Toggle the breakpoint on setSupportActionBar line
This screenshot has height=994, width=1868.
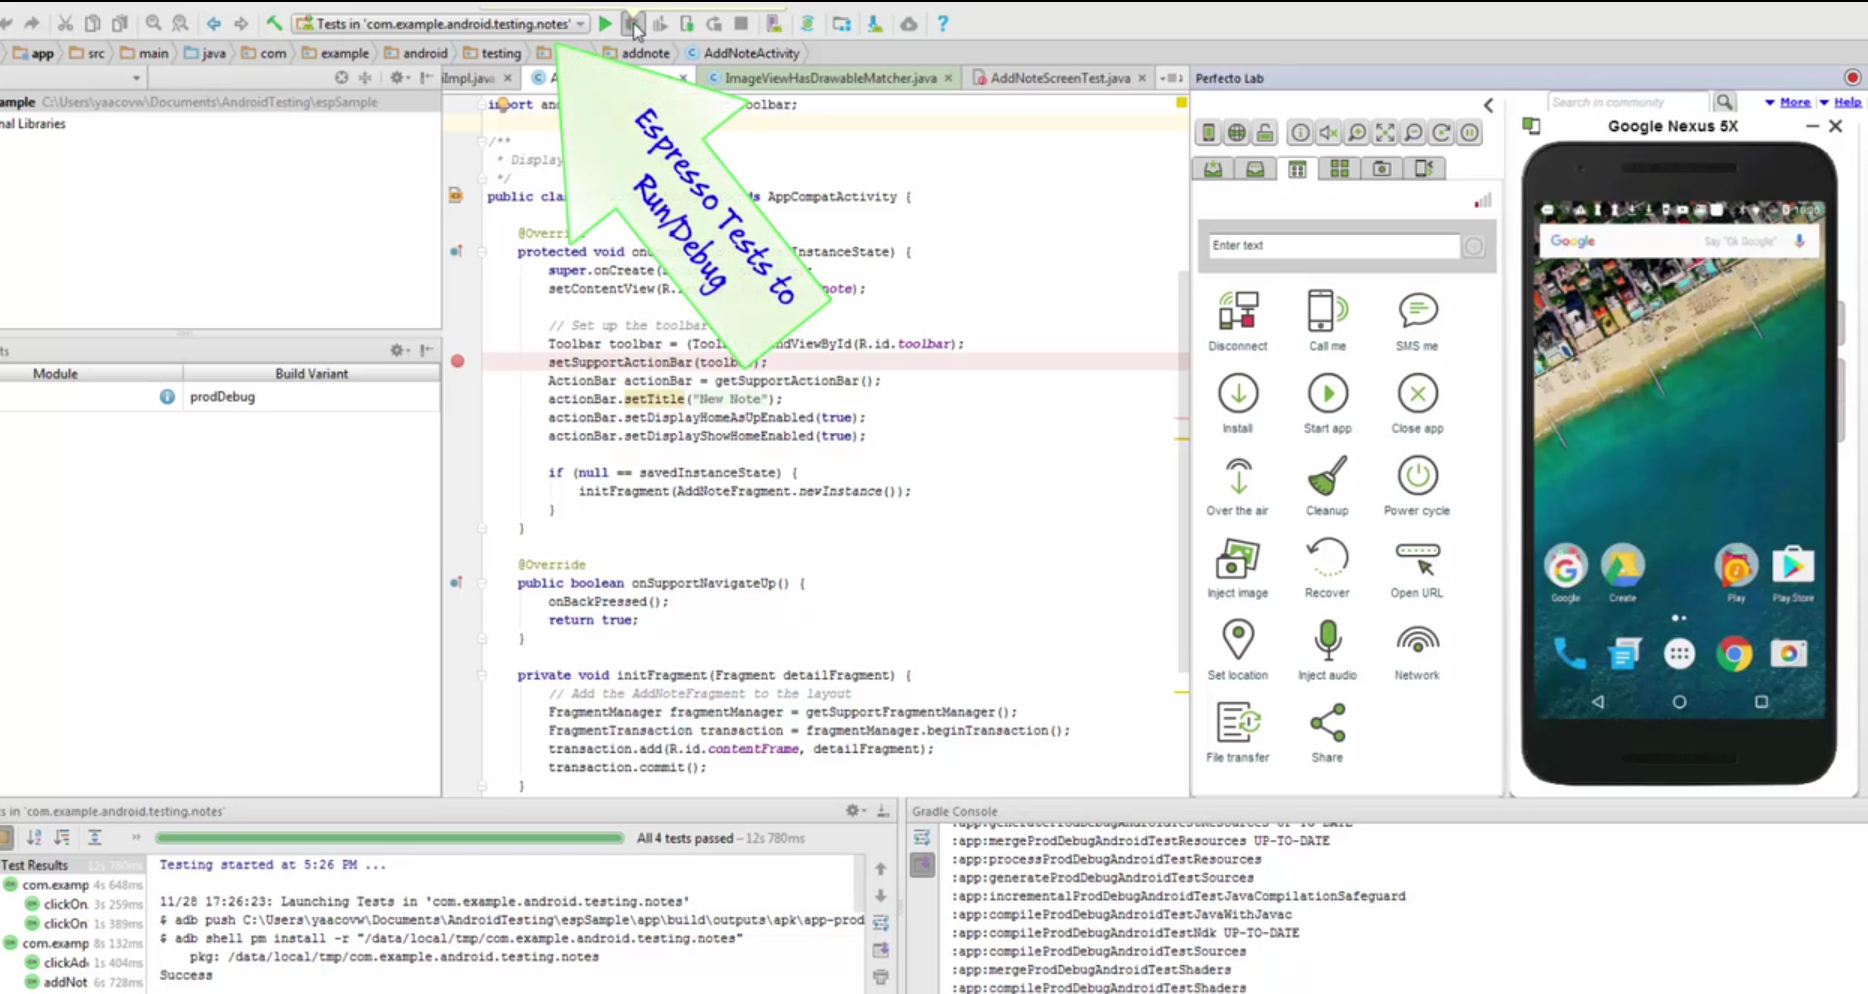tap(457, 361)
